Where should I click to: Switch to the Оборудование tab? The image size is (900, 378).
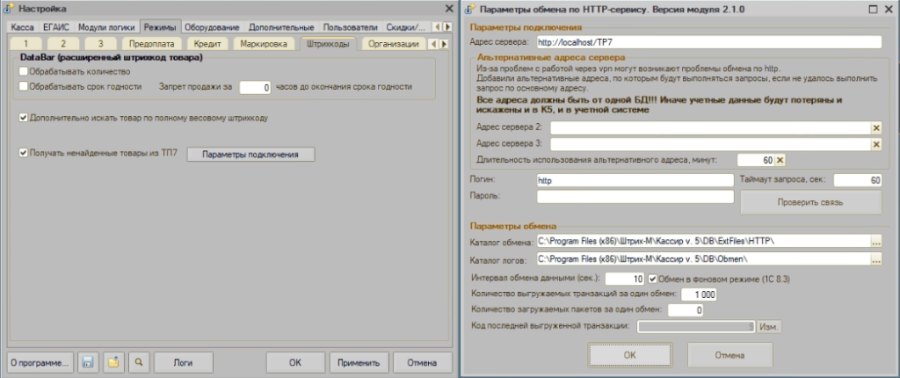[x=212, y=27]
